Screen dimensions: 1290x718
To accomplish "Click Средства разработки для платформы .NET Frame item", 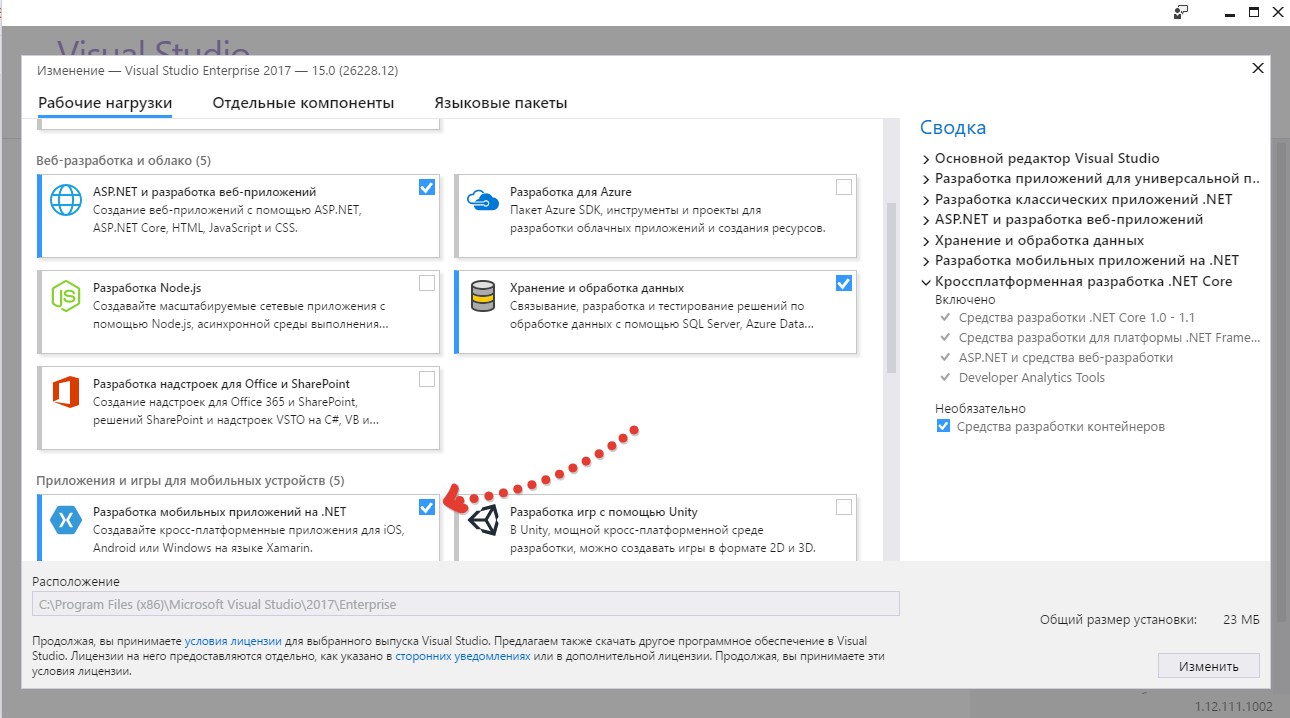I will coord(1109,337).
